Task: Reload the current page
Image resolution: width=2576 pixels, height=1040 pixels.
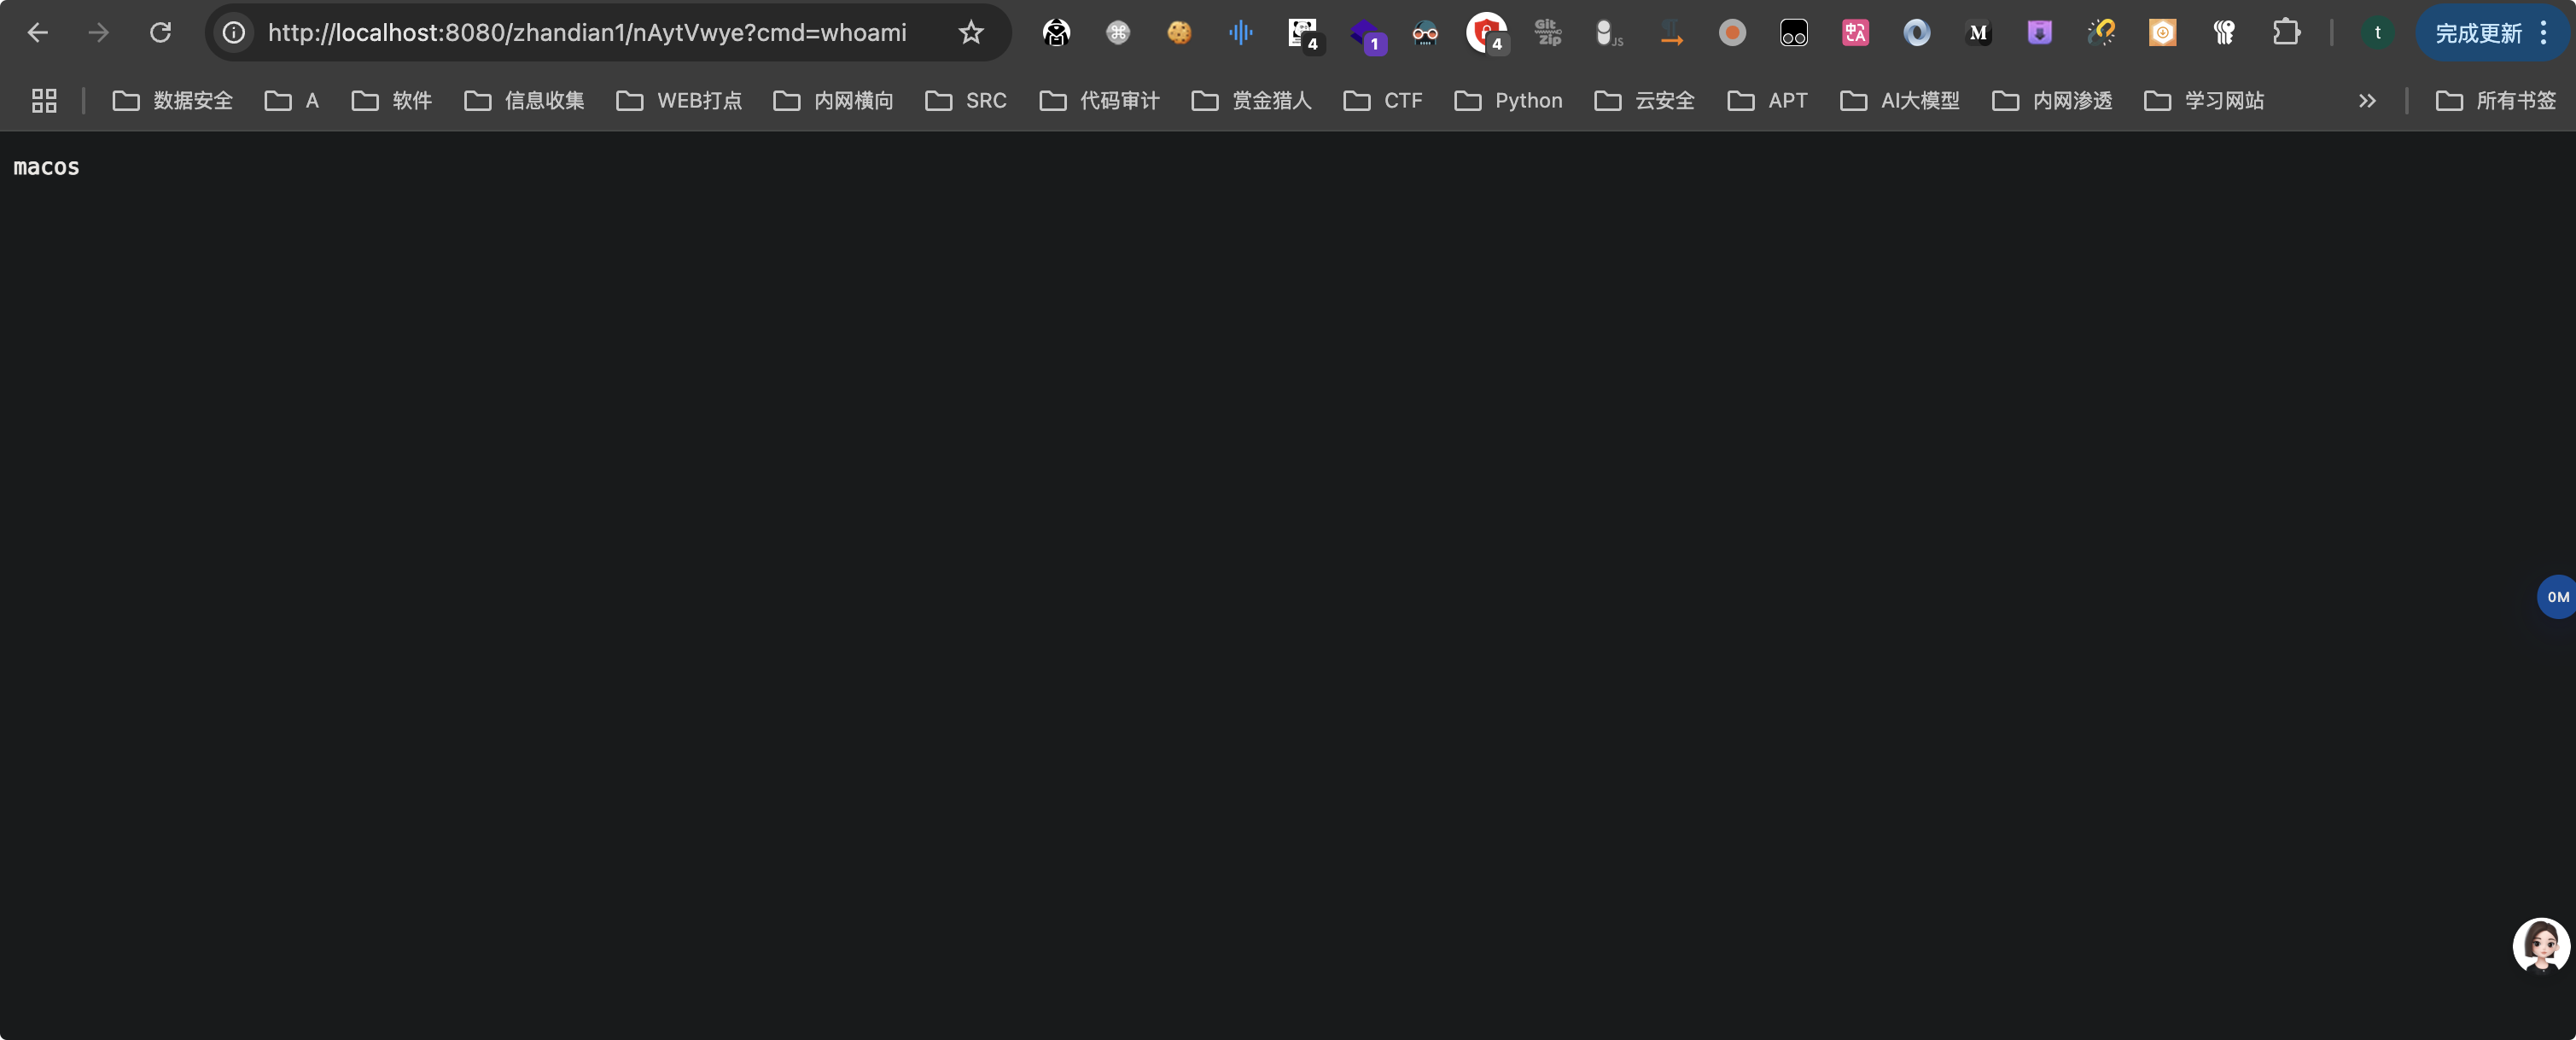Action: coord(160,33)
